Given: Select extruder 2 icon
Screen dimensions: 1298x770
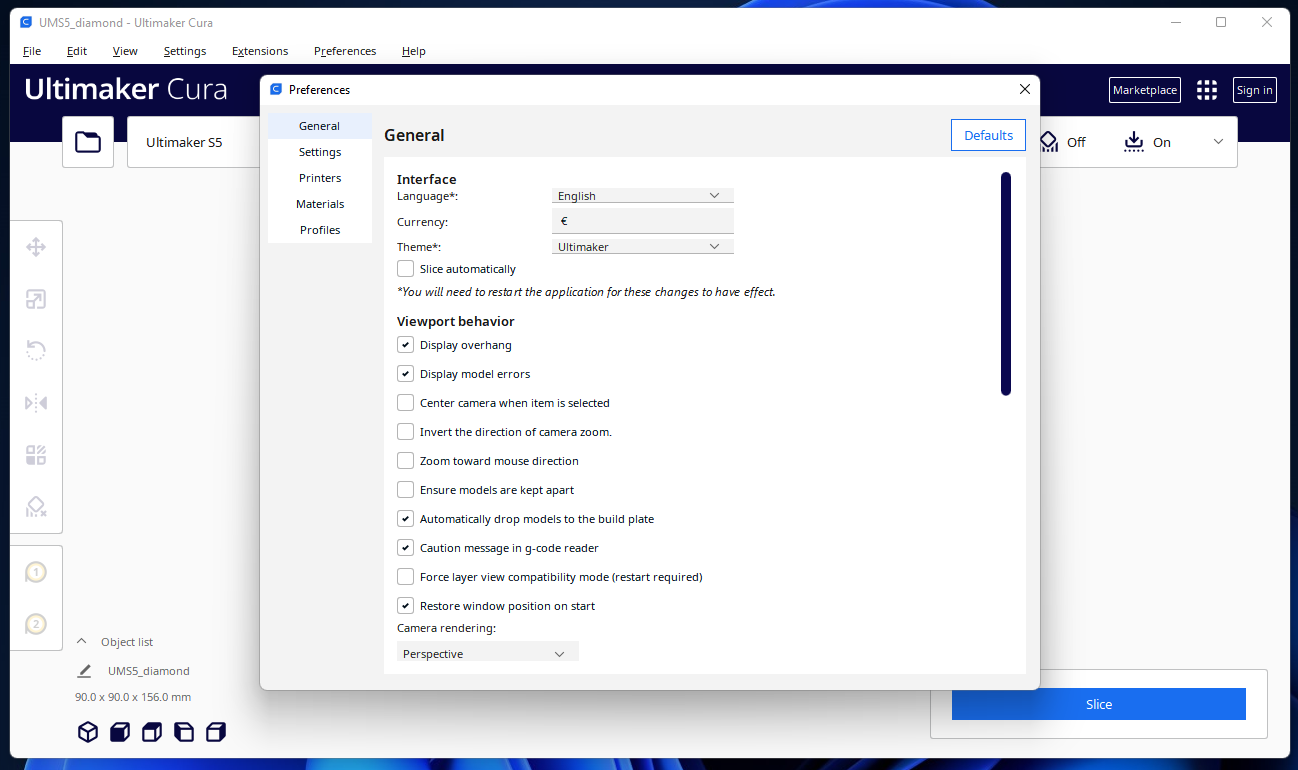Looking at the screenshot, I should tap(36, 624).
